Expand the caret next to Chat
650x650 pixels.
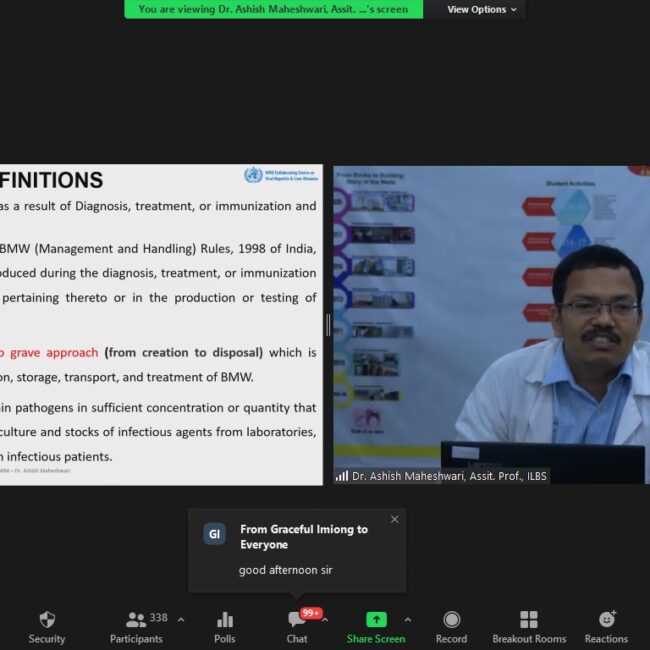[325, 620]
